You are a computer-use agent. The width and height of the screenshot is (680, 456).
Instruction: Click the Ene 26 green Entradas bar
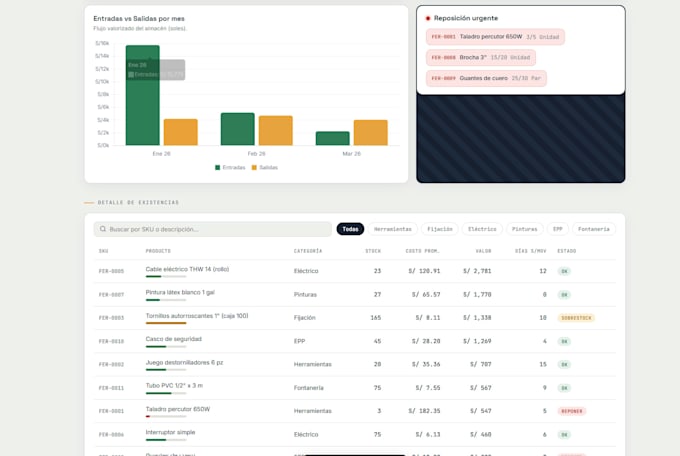coord(143,95)
